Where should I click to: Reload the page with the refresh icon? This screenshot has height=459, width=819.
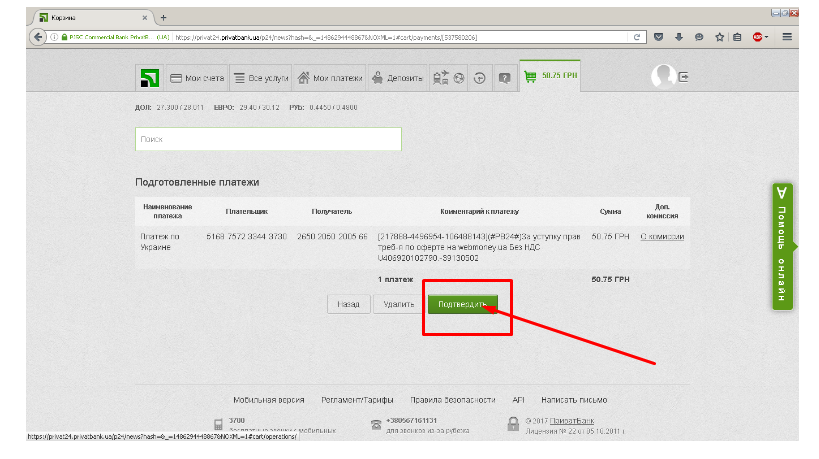pyautogui.click(x=636, y=37)
